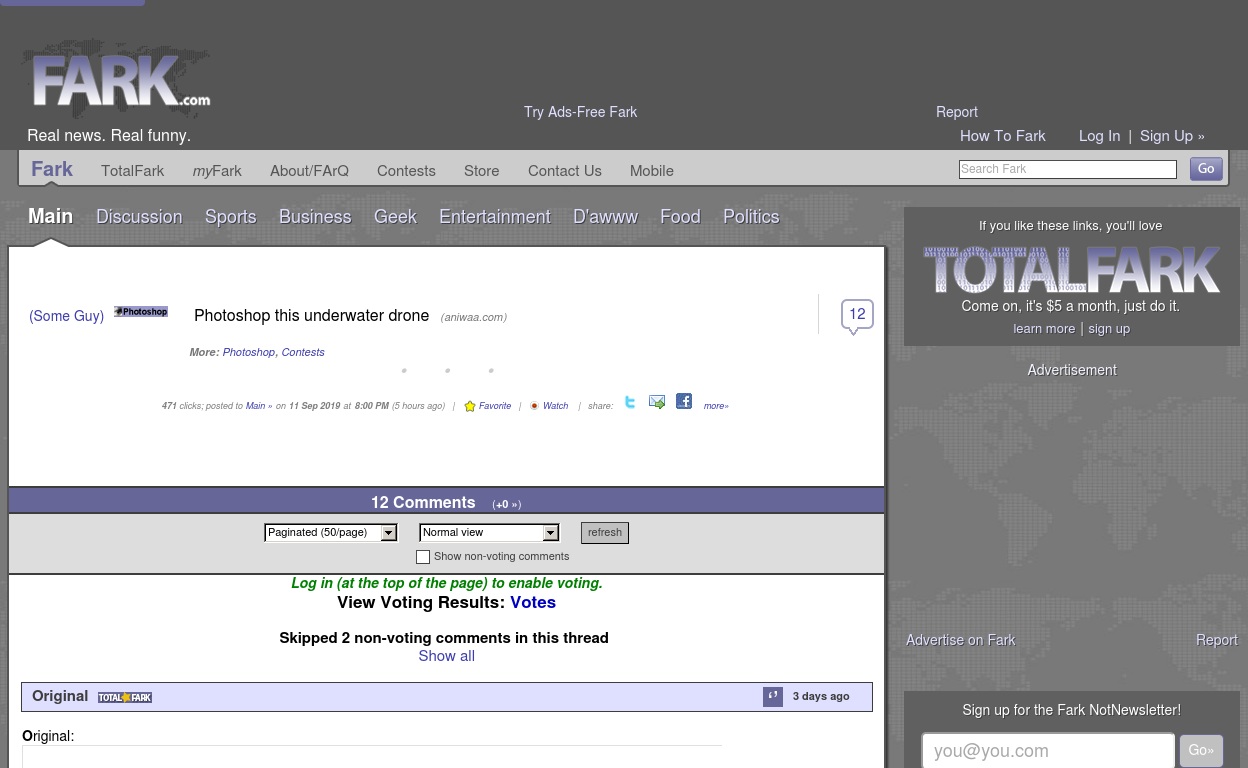Click the Go» newsletter button
1248x768 pixels.
click(1201, 751)
